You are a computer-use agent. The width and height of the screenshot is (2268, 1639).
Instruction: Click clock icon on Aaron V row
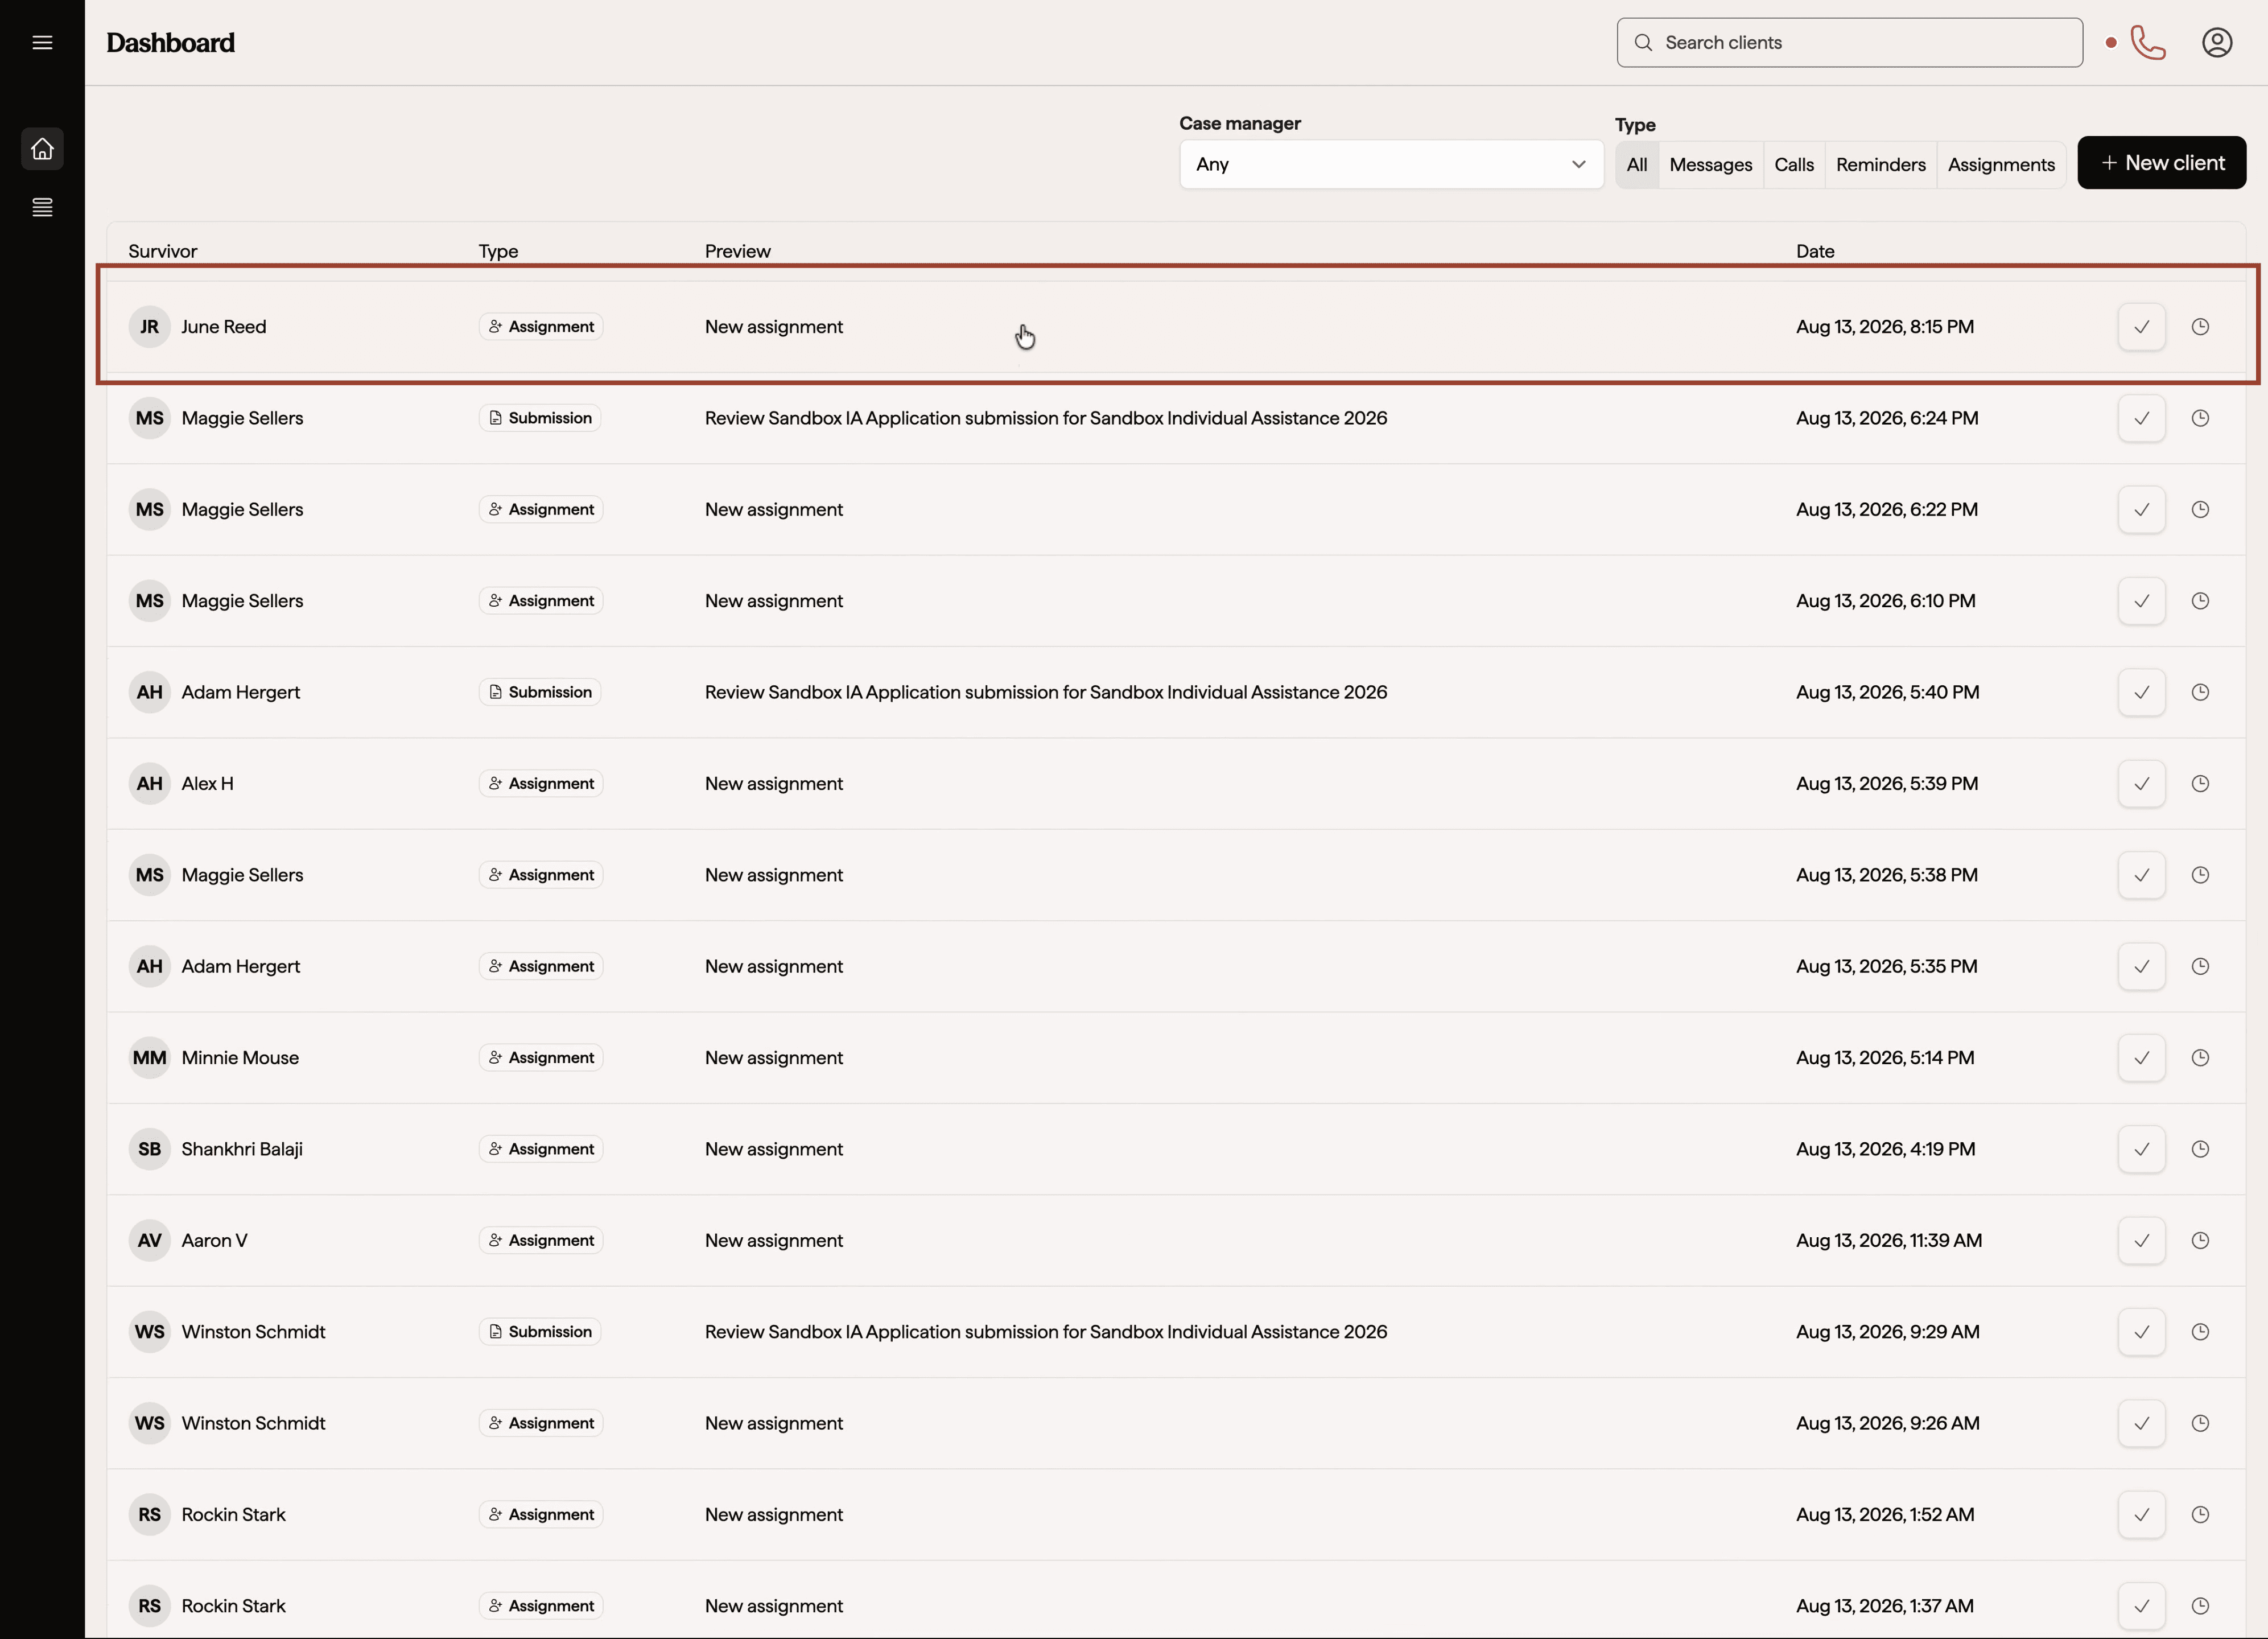[x=2200, y=1240]
